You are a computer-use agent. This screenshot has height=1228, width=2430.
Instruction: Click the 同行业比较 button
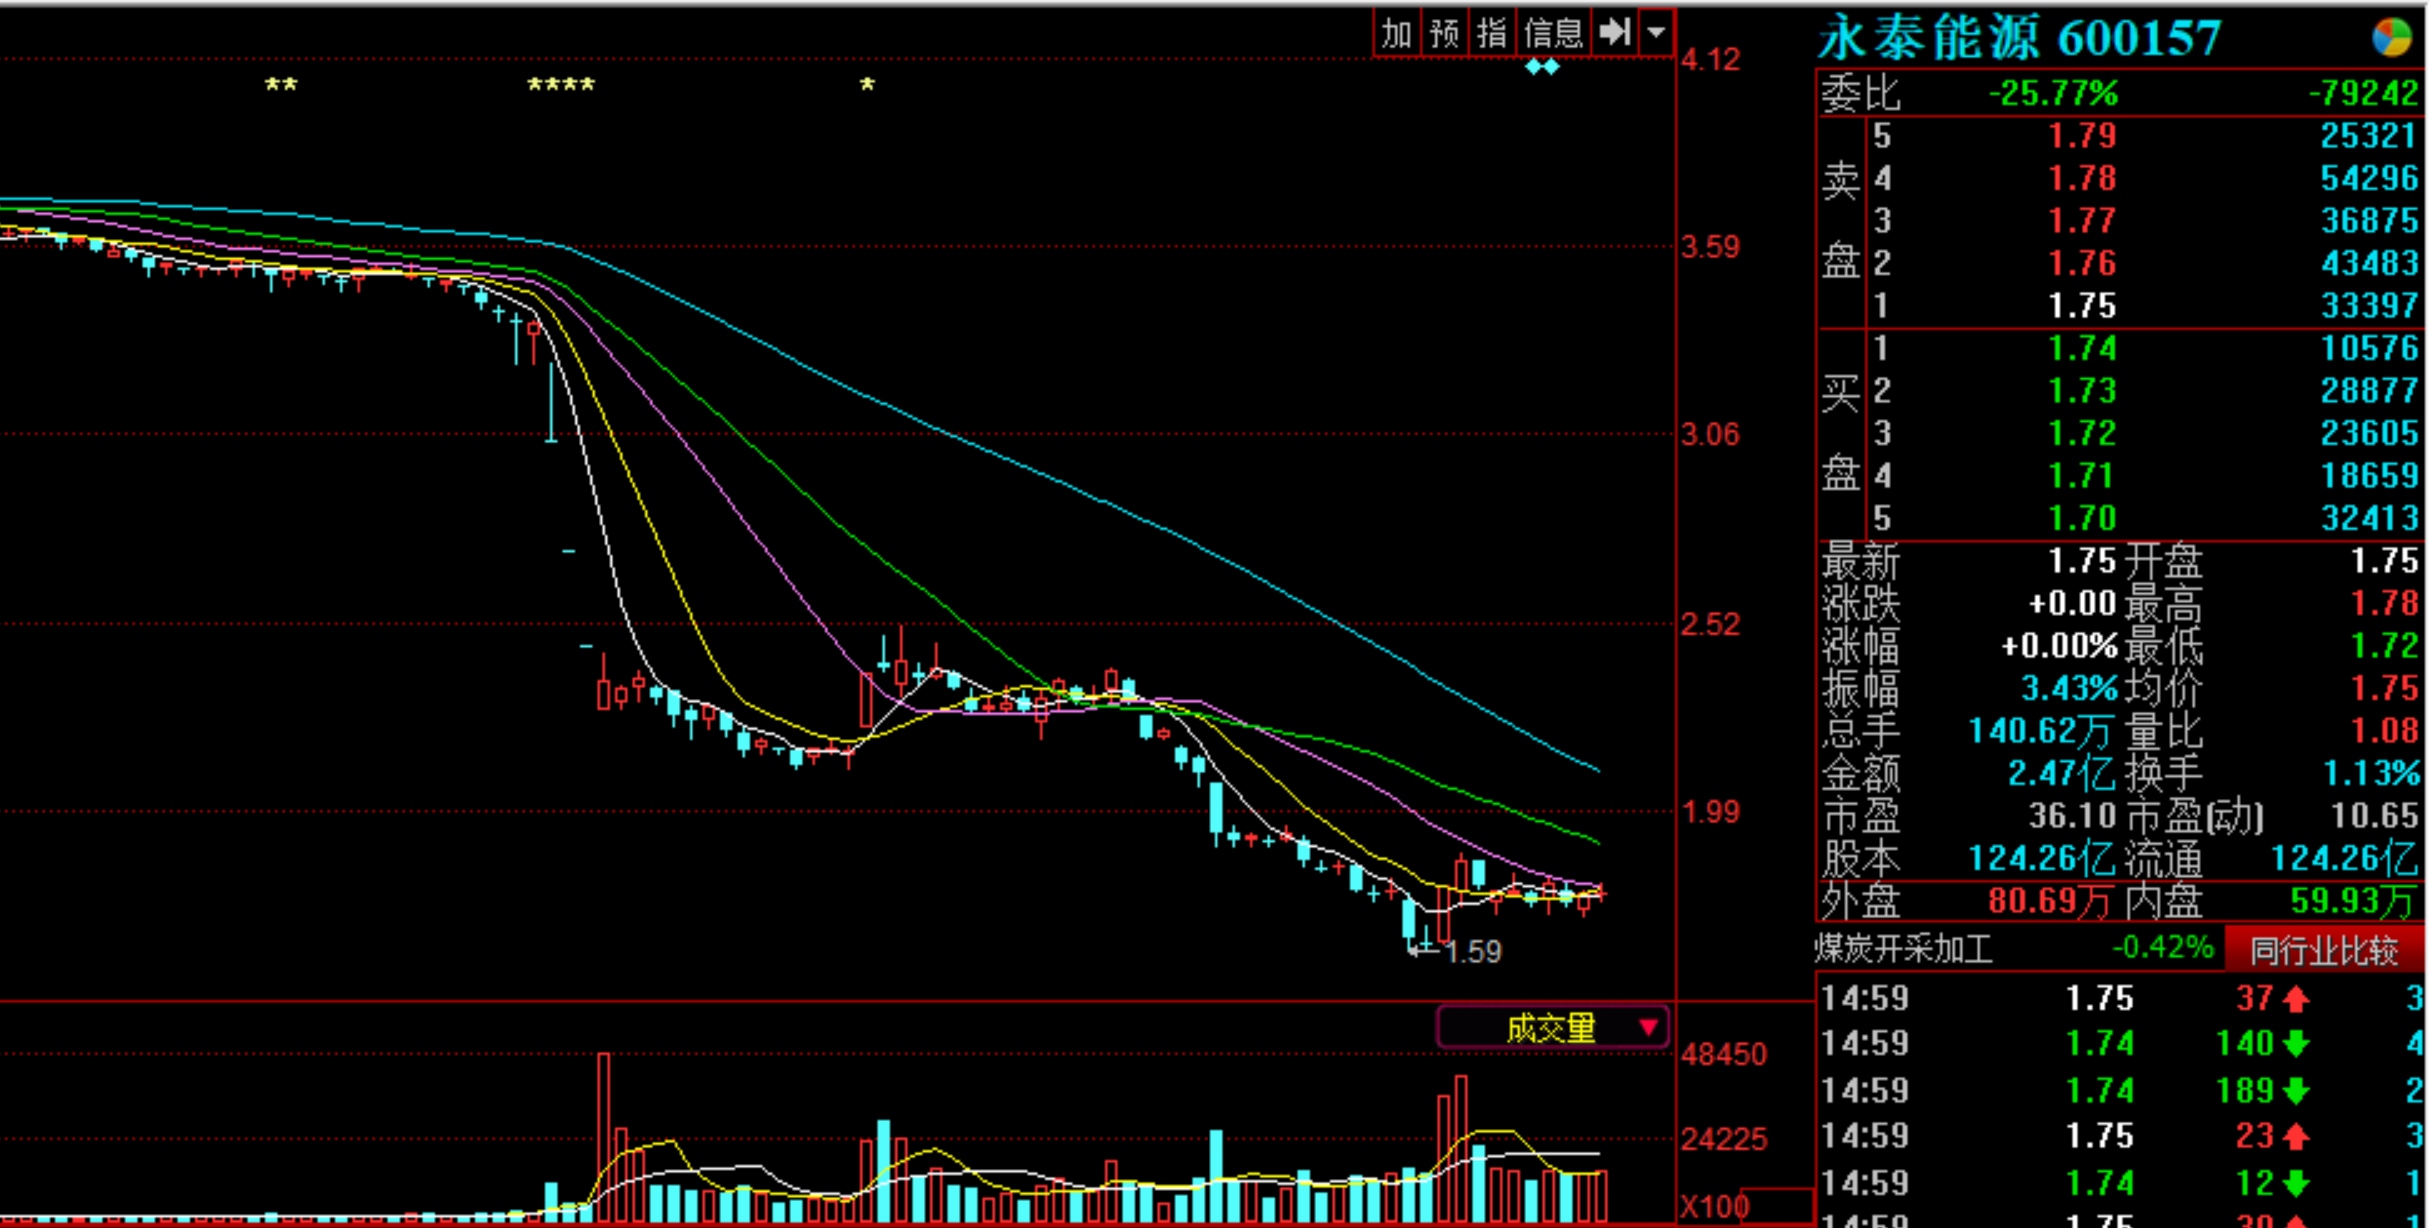click(2323, 950)
